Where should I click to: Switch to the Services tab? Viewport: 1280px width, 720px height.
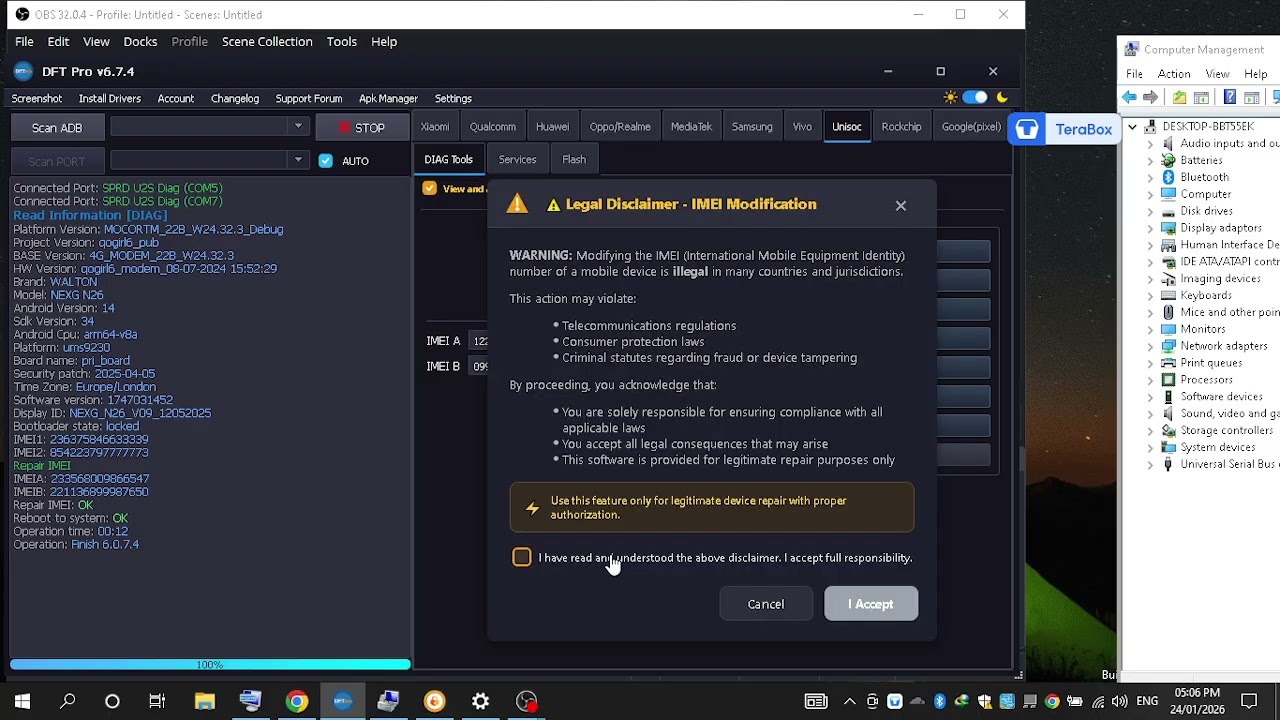pyautogui.click(x=517, y=159)
